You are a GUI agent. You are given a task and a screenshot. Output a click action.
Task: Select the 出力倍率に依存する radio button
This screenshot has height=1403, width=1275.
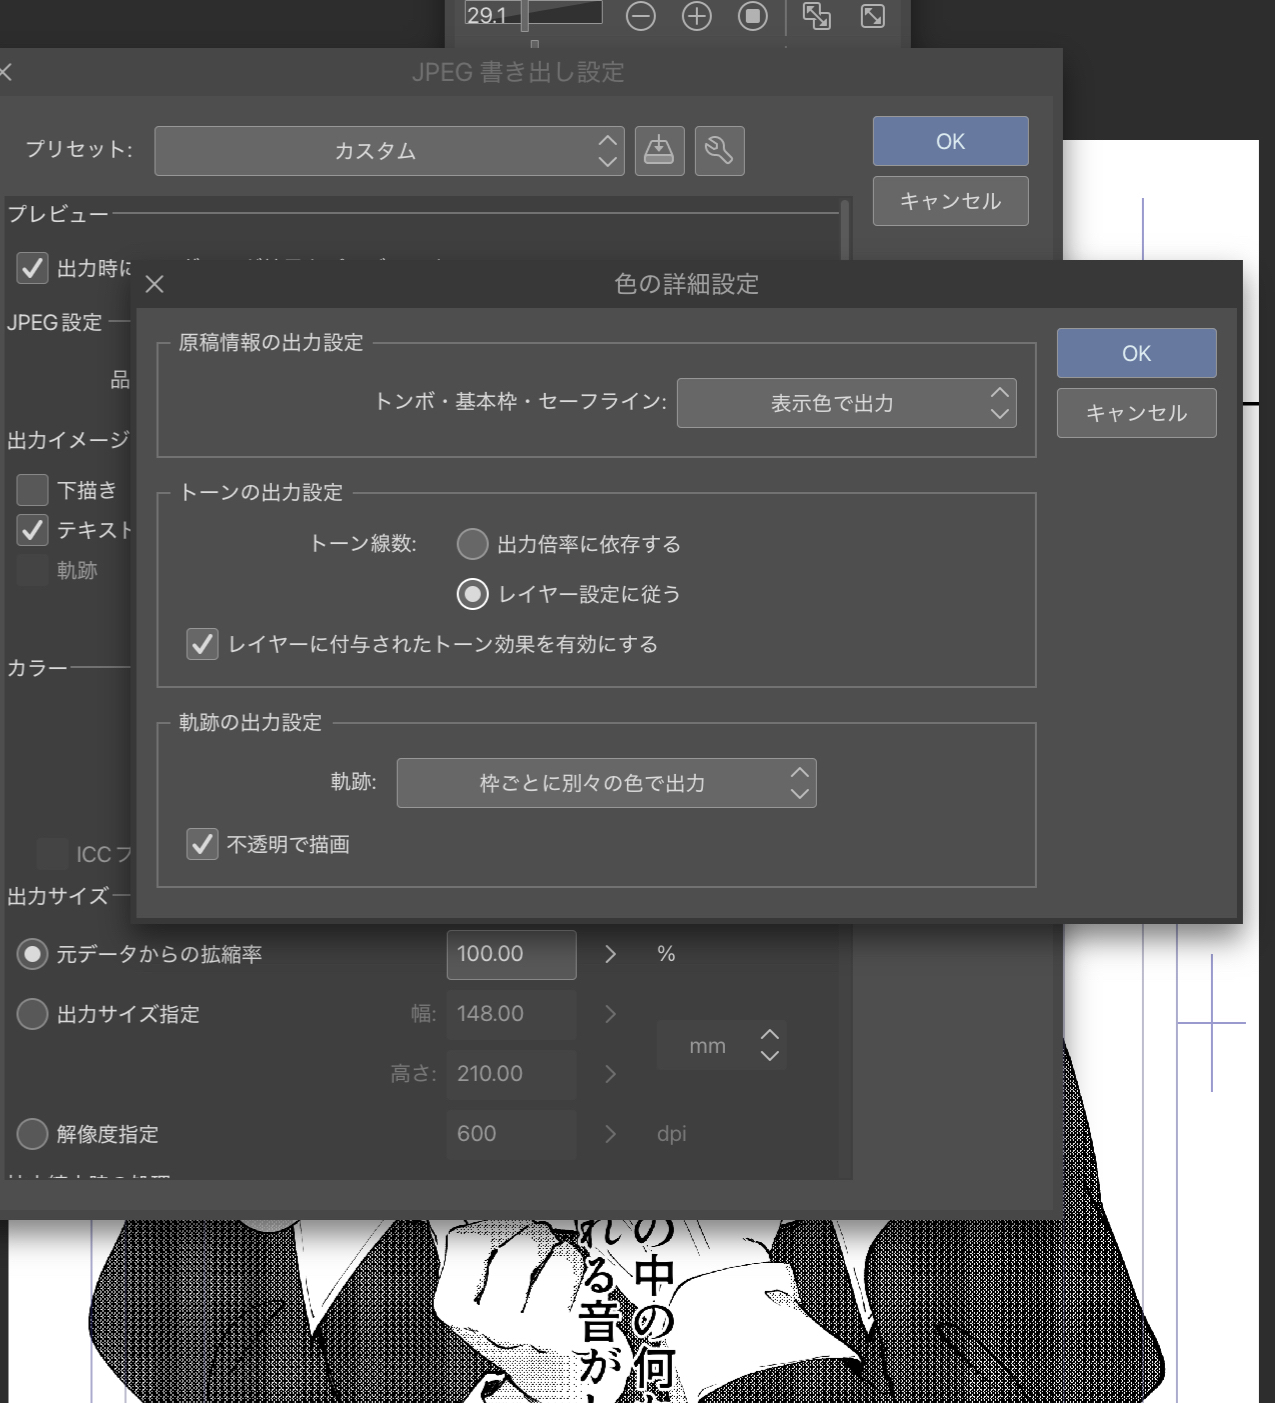coord(472,544)
